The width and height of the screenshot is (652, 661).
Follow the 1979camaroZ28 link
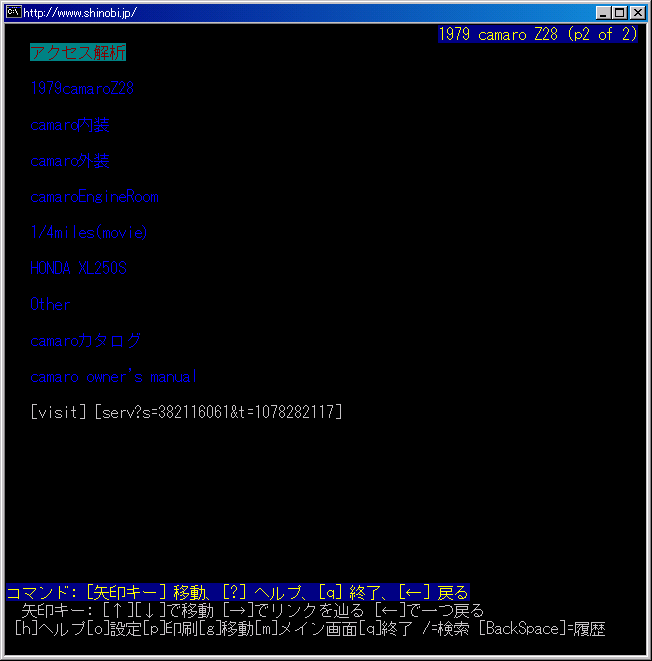tap(82, 89)
